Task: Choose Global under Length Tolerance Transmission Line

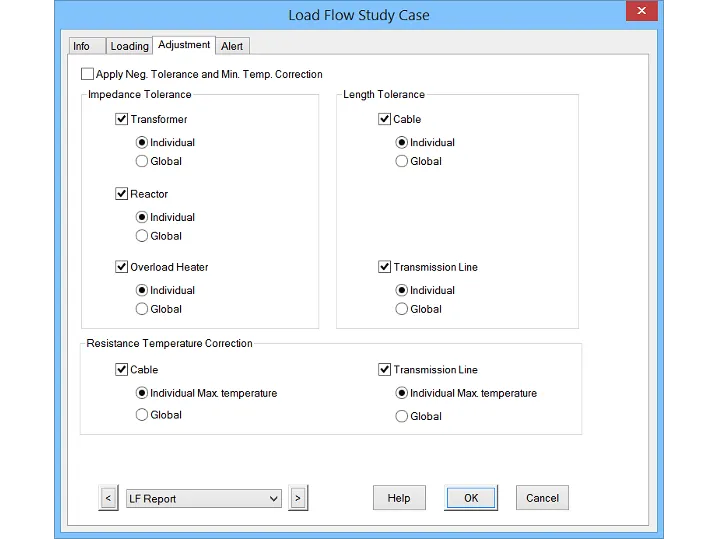Action: click(402, 309)
